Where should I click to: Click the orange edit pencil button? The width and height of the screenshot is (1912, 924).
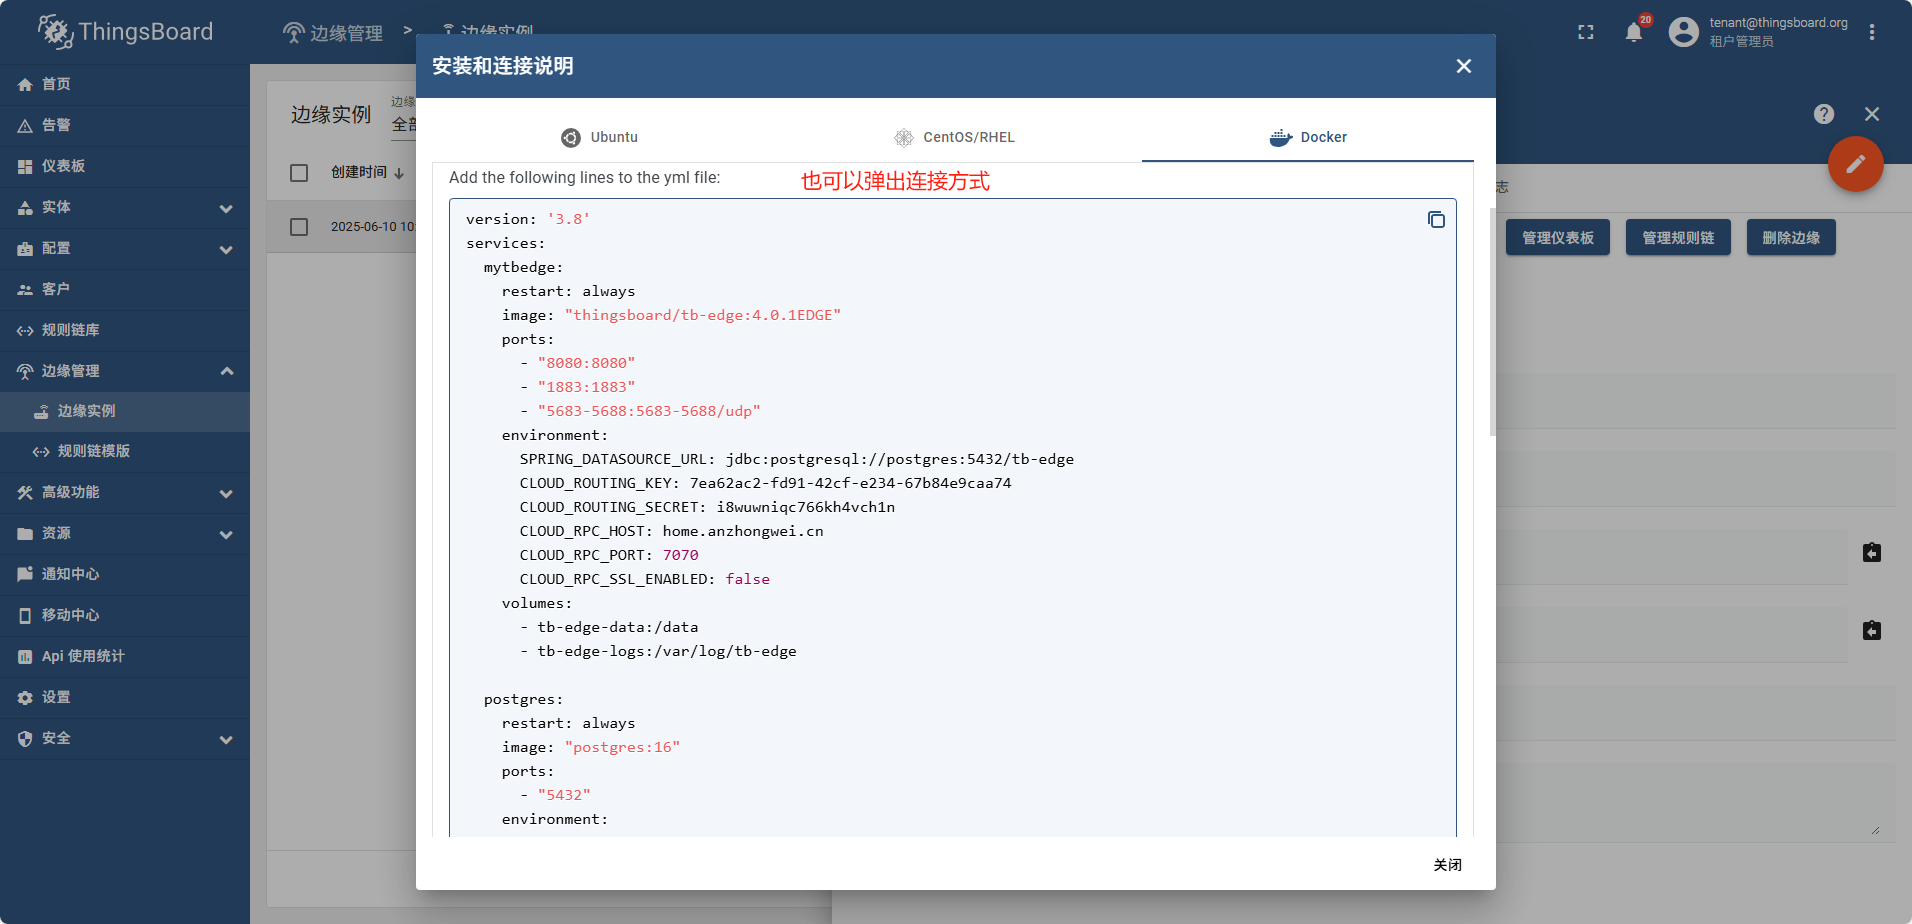tap(1855, 164)
